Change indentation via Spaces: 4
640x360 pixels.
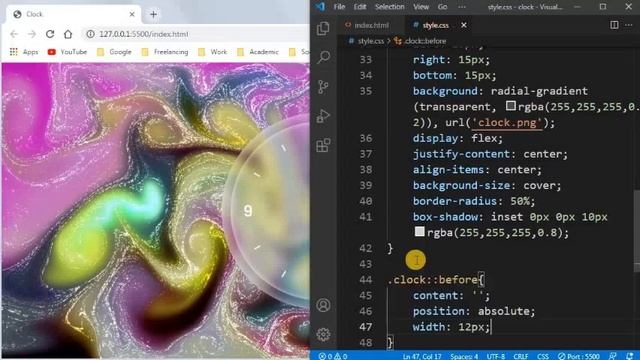(x=464, y=356)
